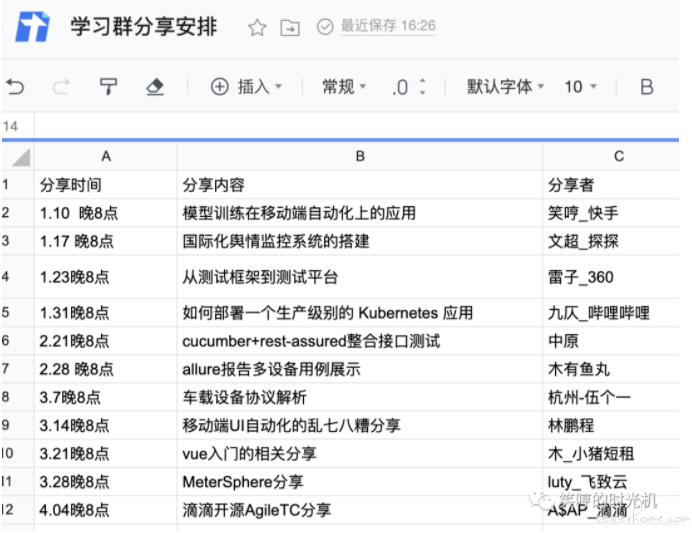Select the format painter tool
The image size is (692, 533).
(108, 86)
